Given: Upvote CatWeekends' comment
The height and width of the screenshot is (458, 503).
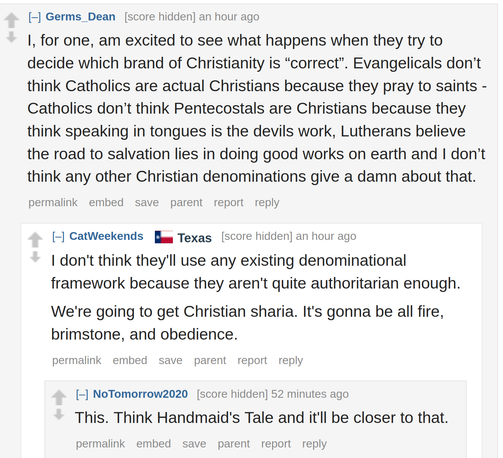Looking at the screenshot, I should pyautogui.click(x=35, y=239).
